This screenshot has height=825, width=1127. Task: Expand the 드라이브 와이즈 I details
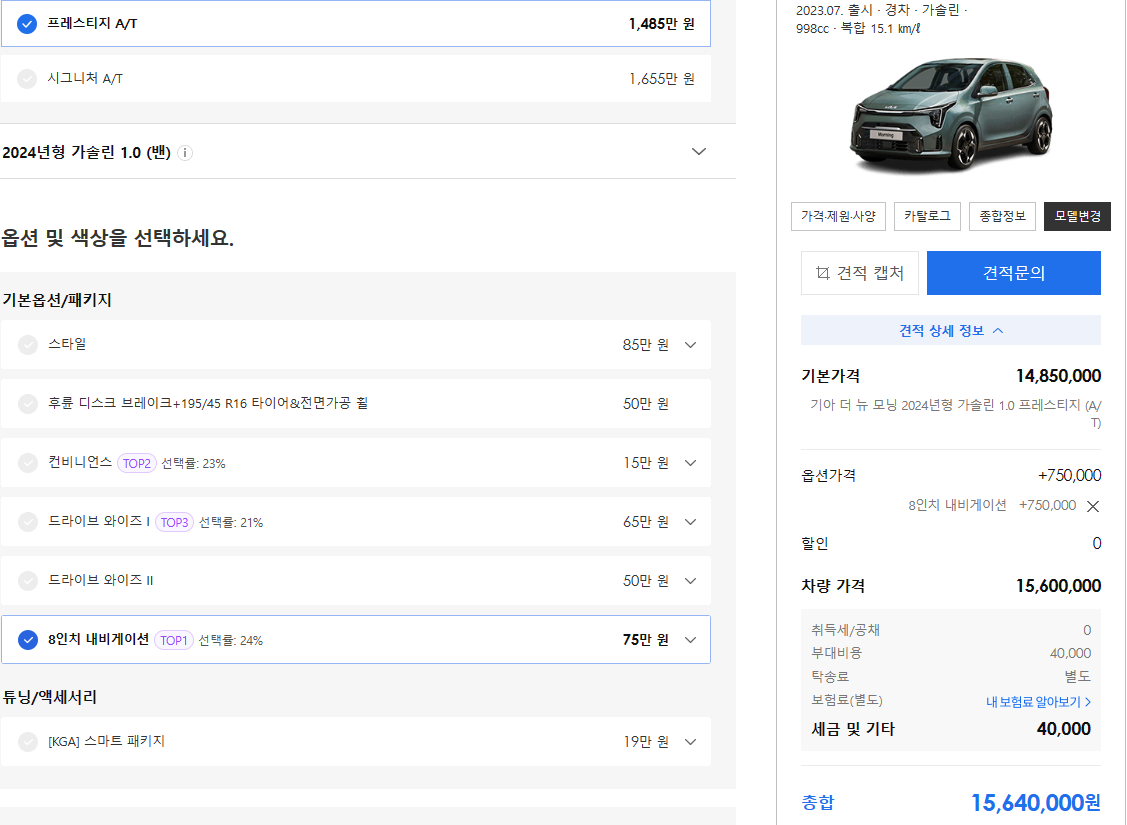pos(690,522)
